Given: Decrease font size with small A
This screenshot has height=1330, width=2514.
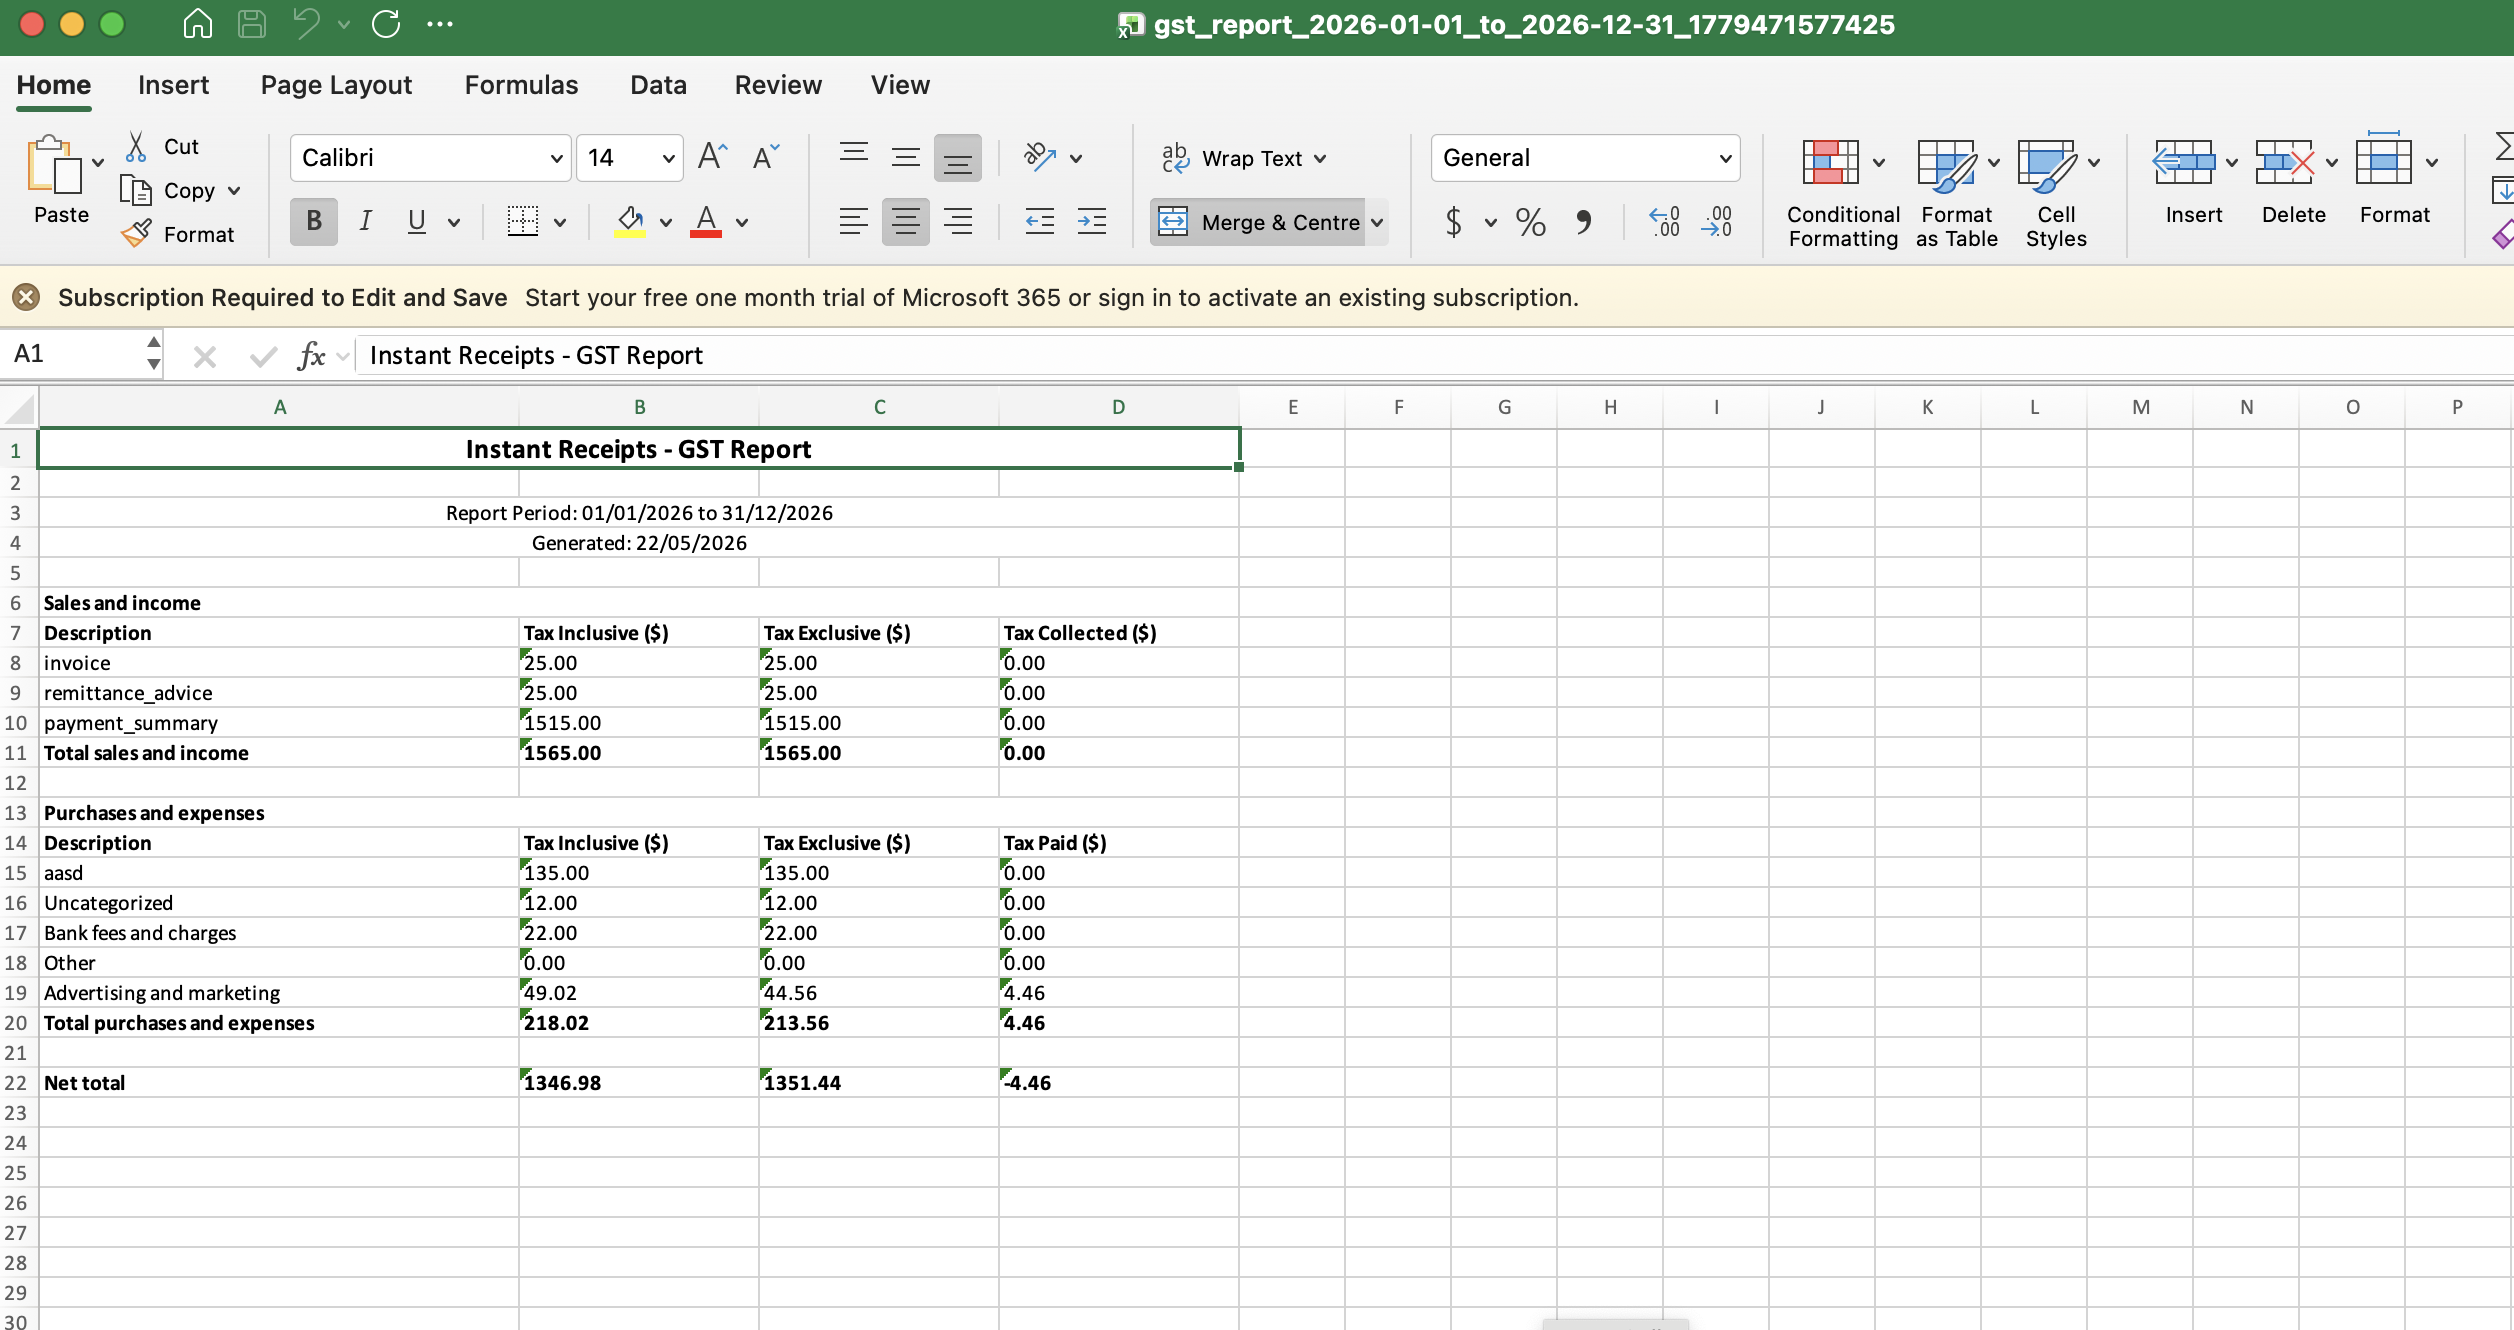Looking at the screenshot, I should [765, 157].
